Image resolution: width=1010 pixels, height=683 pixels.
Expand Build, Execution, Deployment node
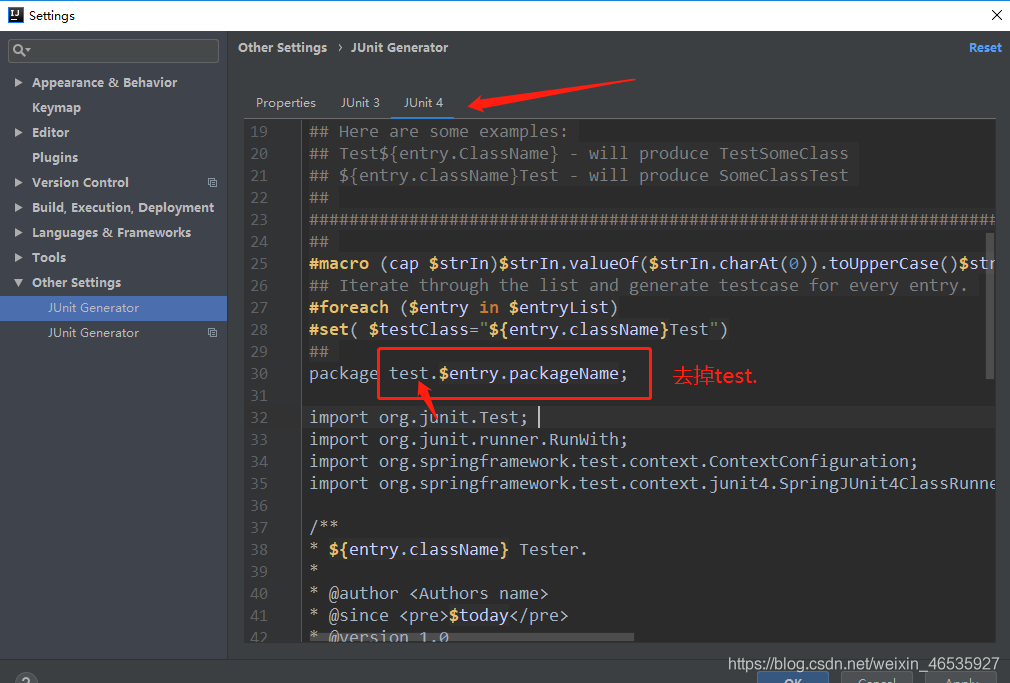pos(18,207)
